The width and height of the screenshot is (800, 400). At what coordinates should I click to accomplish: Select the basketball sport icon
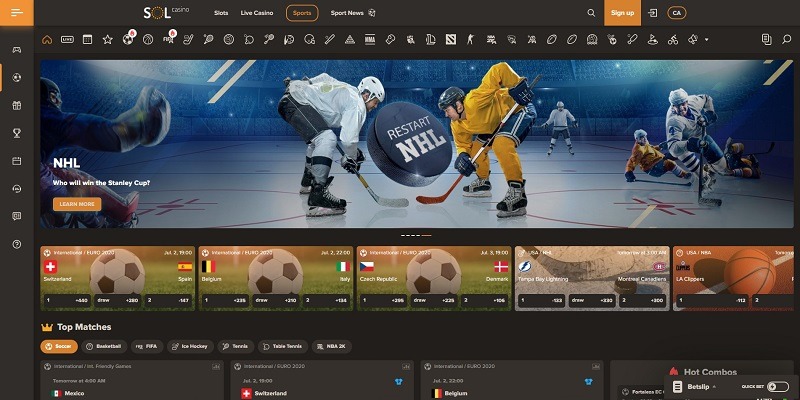[148, 39]
